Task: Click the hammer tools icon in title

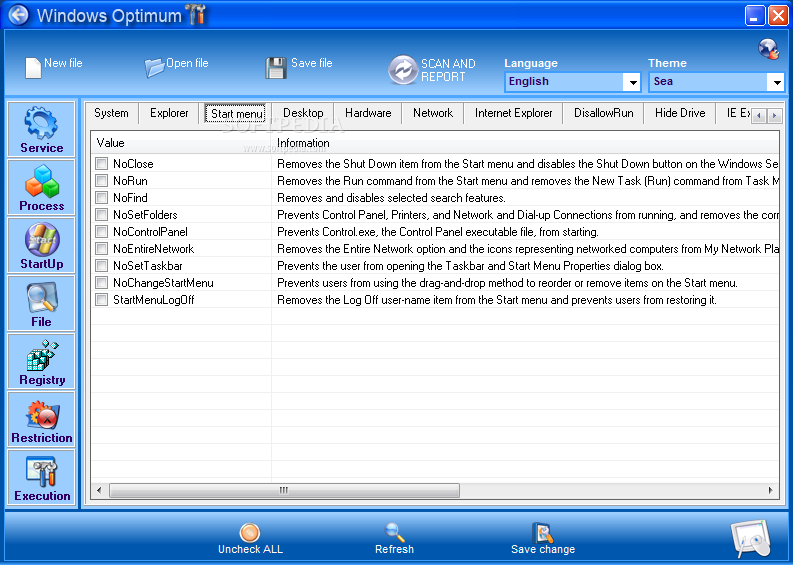Action: click(196, 15)
